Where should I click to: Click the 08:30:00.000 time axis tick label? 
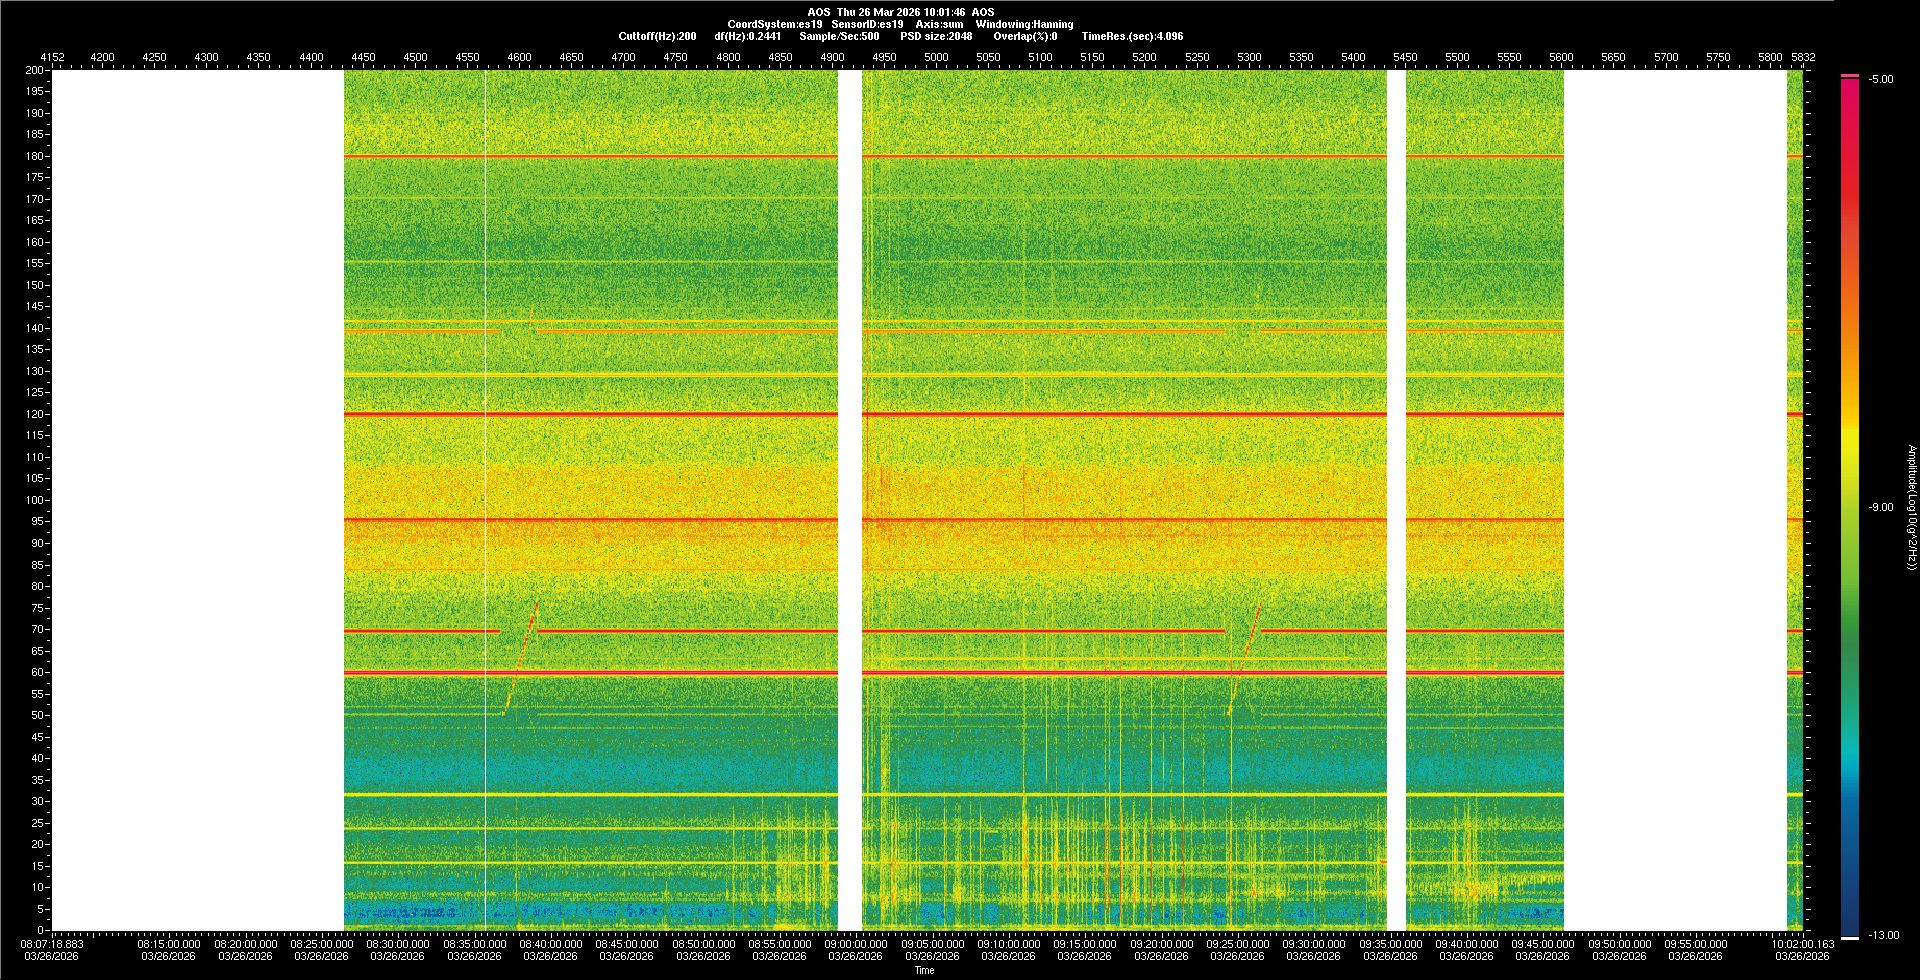[398, 943]
